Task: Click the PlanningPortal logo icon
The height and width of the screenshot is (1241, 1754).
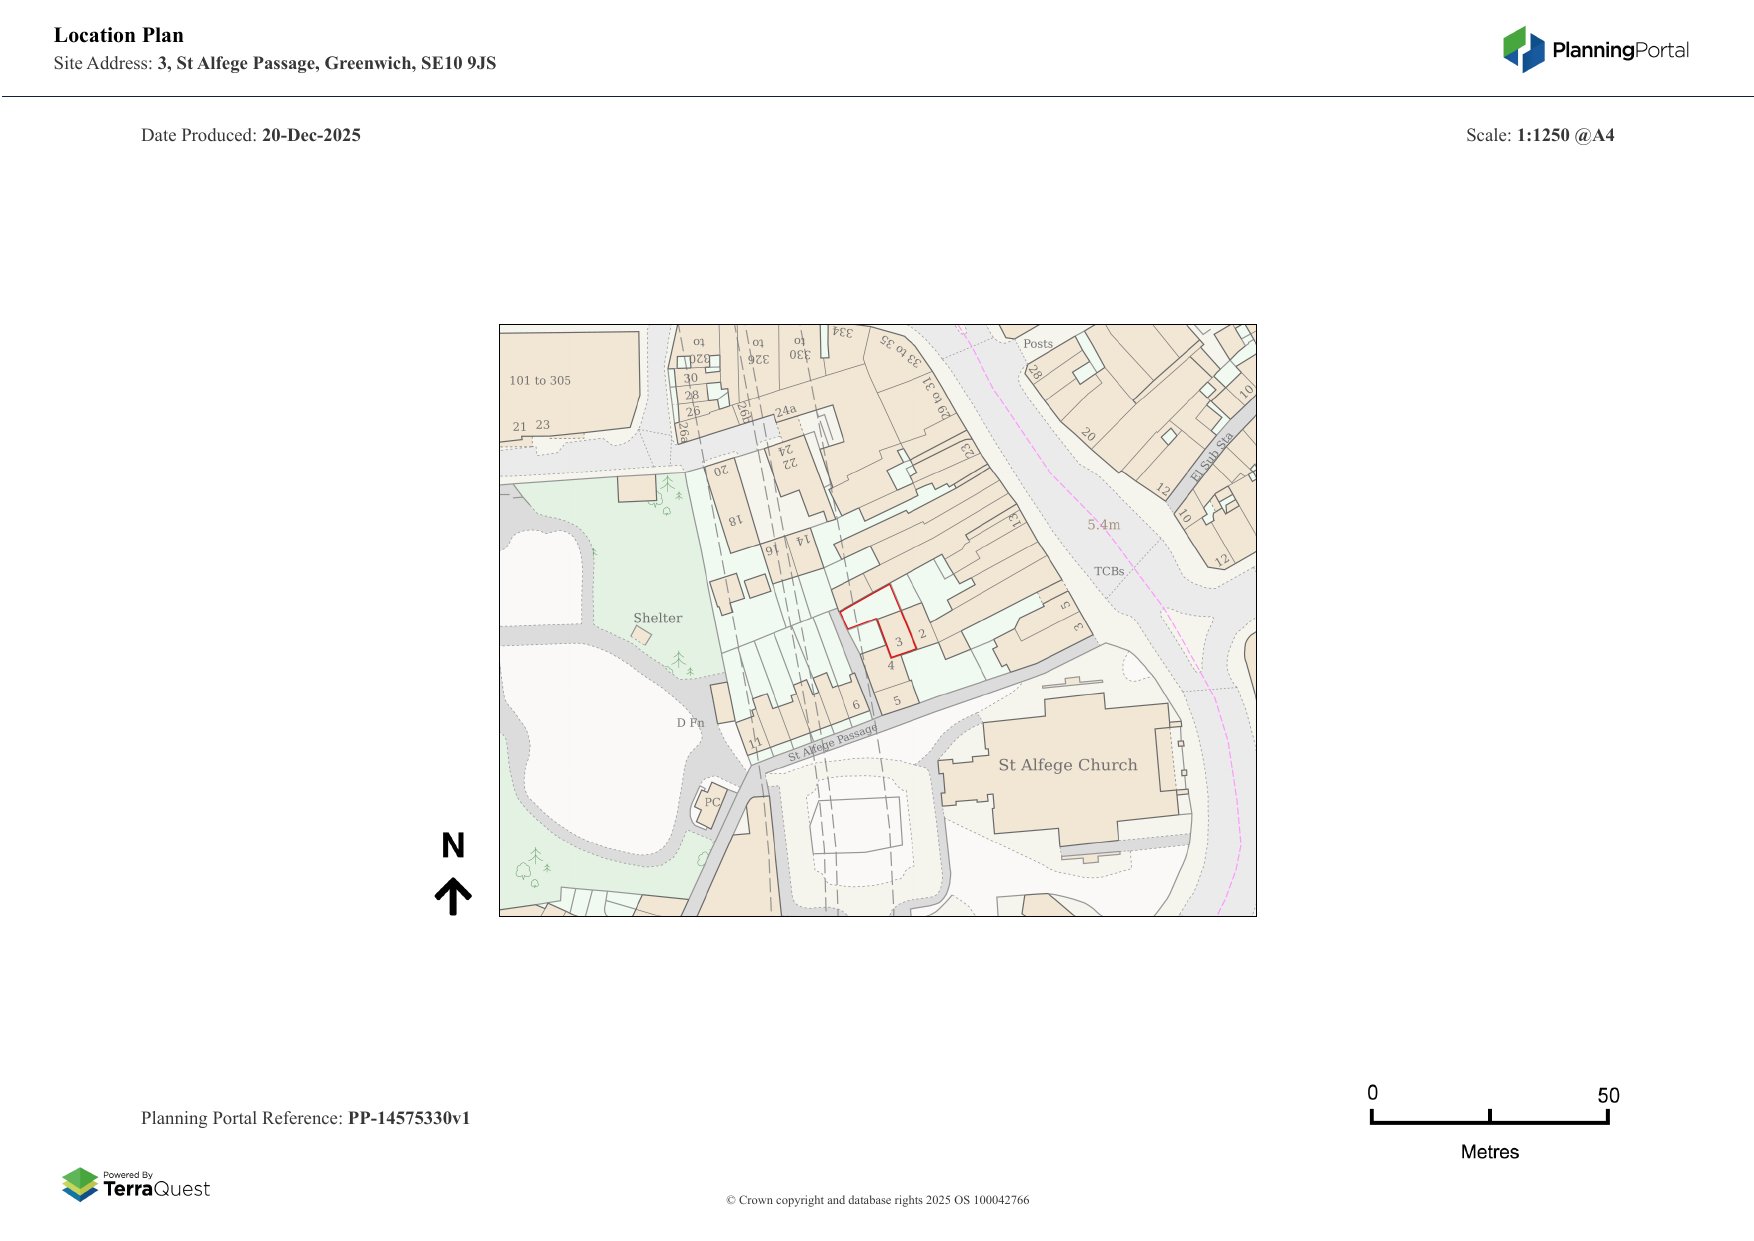Action: pos(1523,49)
